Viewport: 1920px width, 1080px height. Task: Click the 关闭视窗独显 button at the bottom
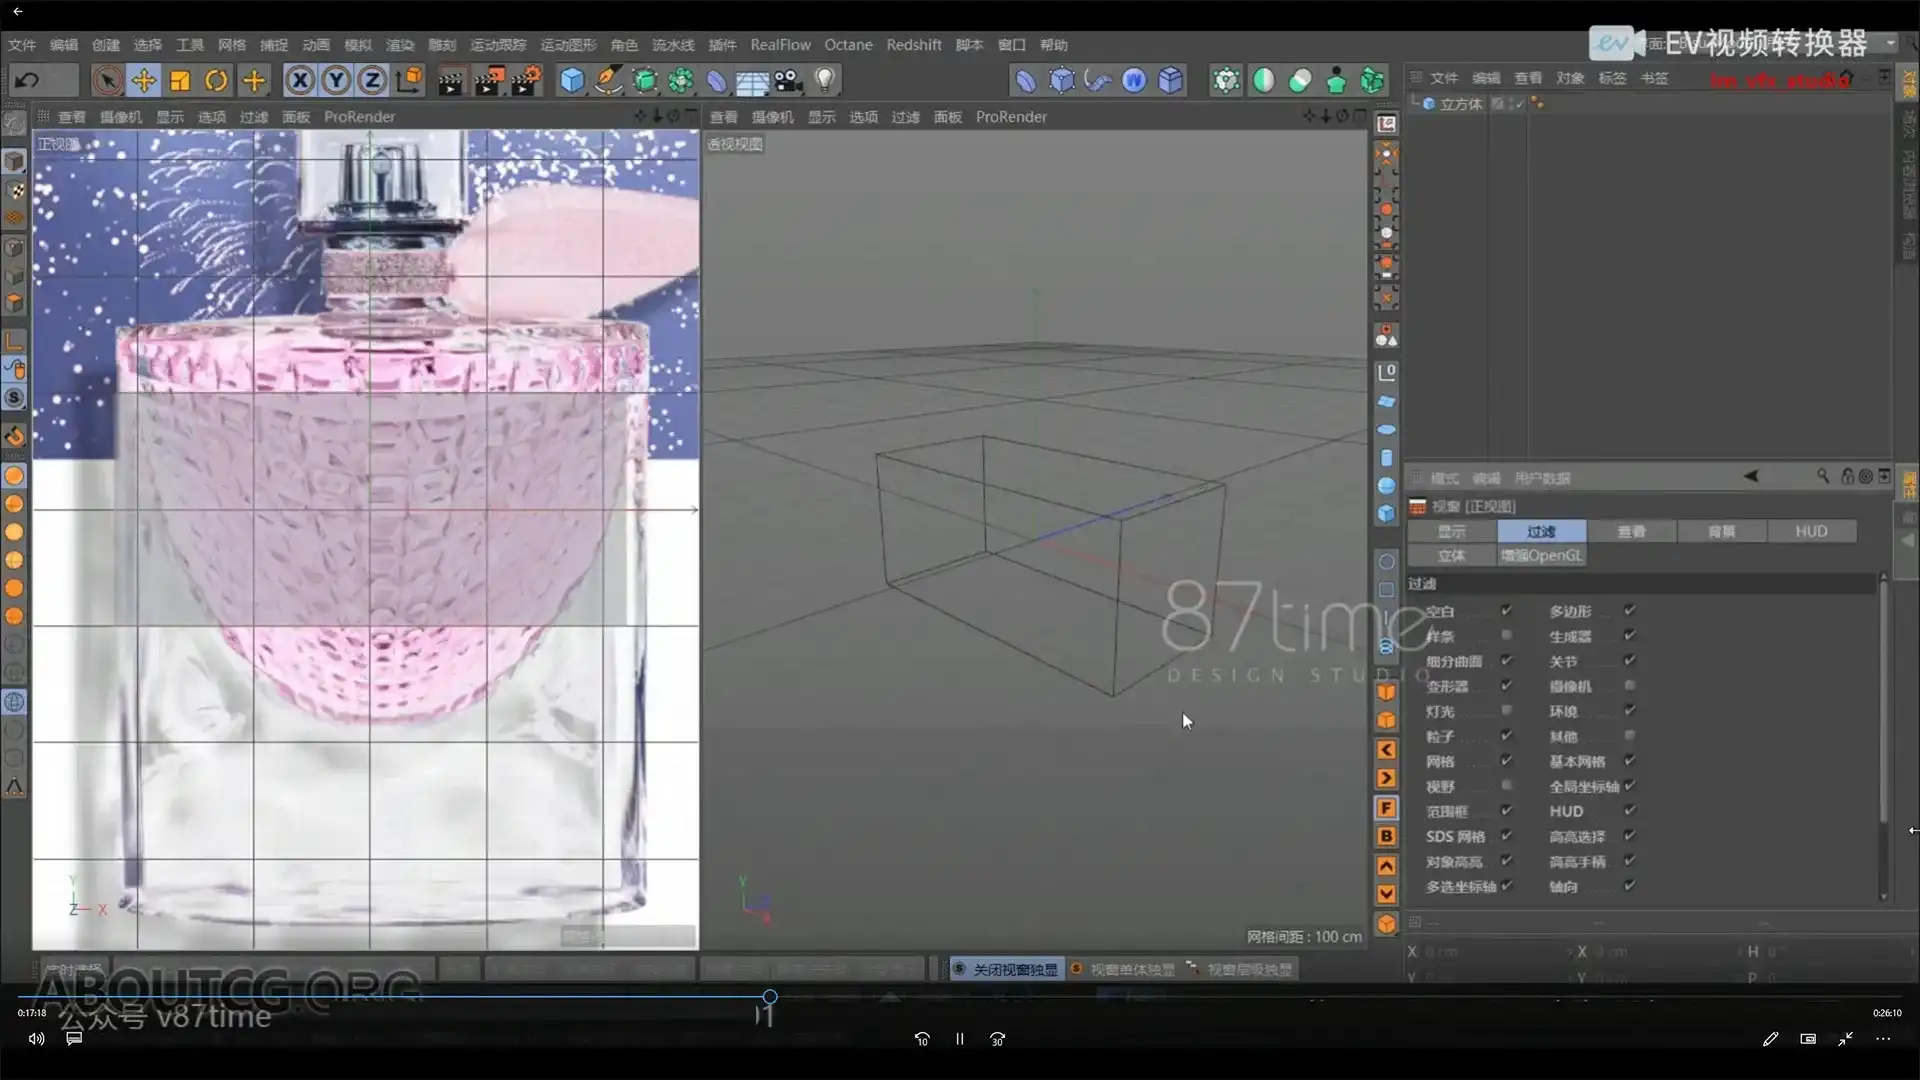click(1005, 969)
